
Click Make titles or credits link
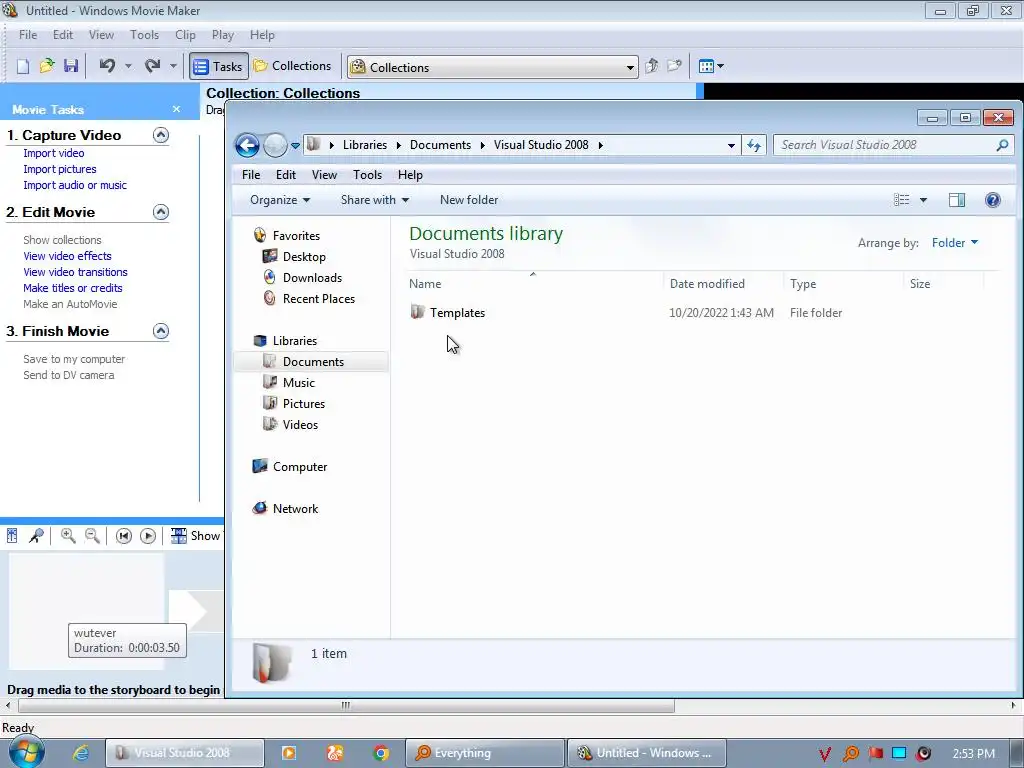(72, 288)
